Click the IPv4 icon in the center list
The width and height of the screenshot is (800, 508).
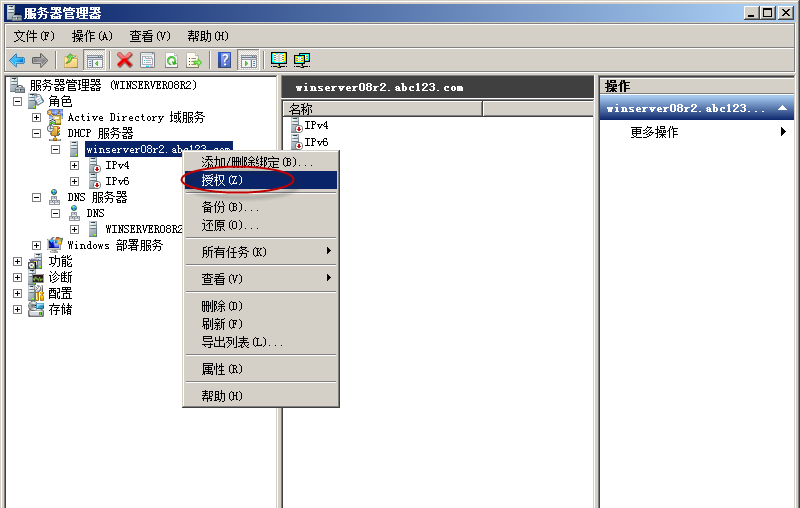point(297,125)
